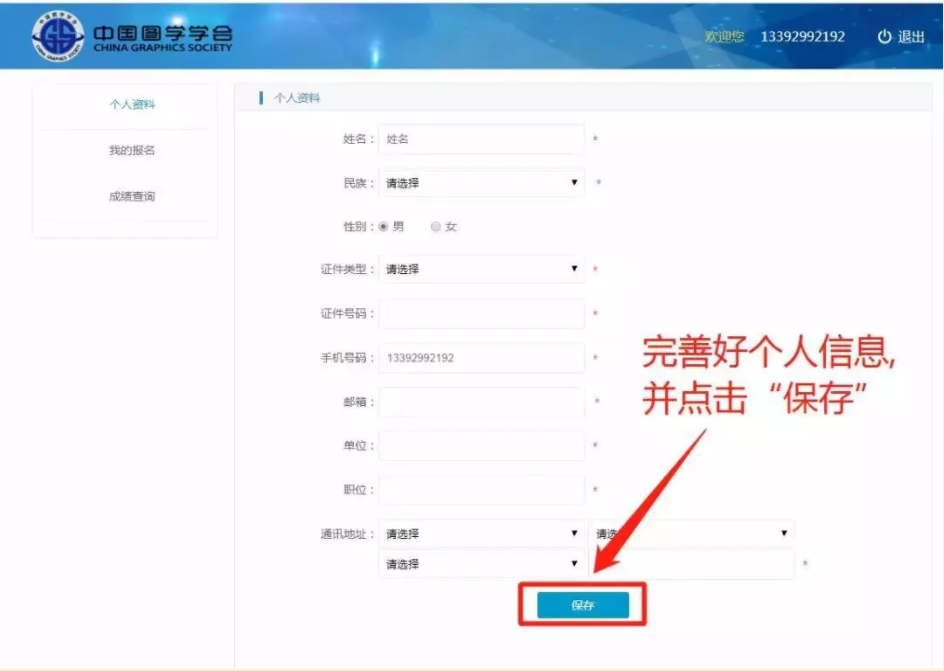The image size is (944, 671).
Task: Expand the third 通讯地址 dropdown in lower row
Action: click(x=481, y=564)
